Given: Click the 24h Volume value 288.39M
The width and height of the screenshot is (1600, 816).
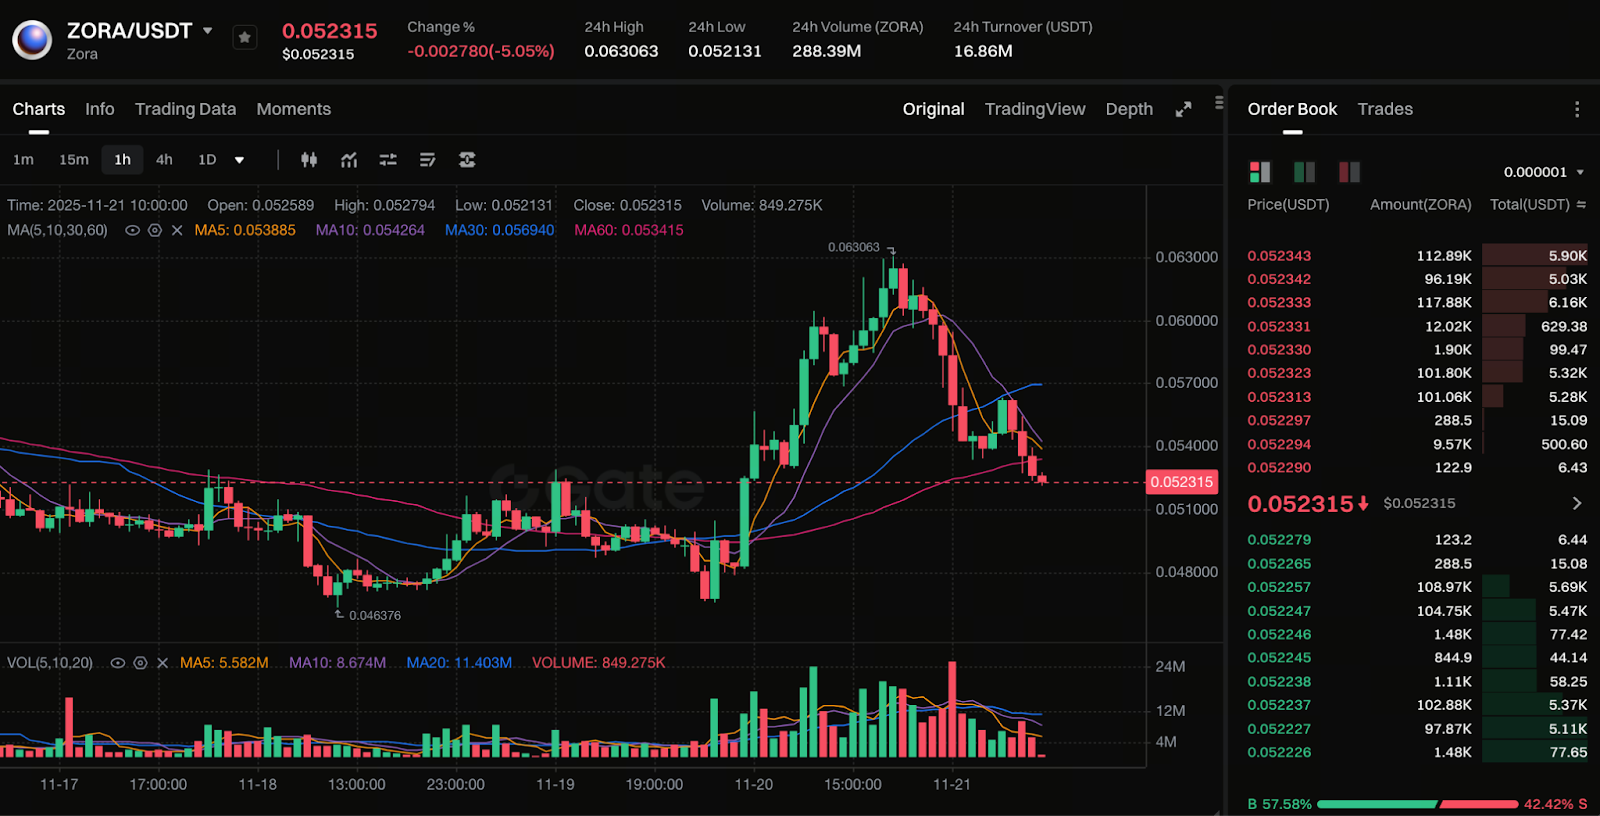Looking at the screenshot, I should point(826,51).
